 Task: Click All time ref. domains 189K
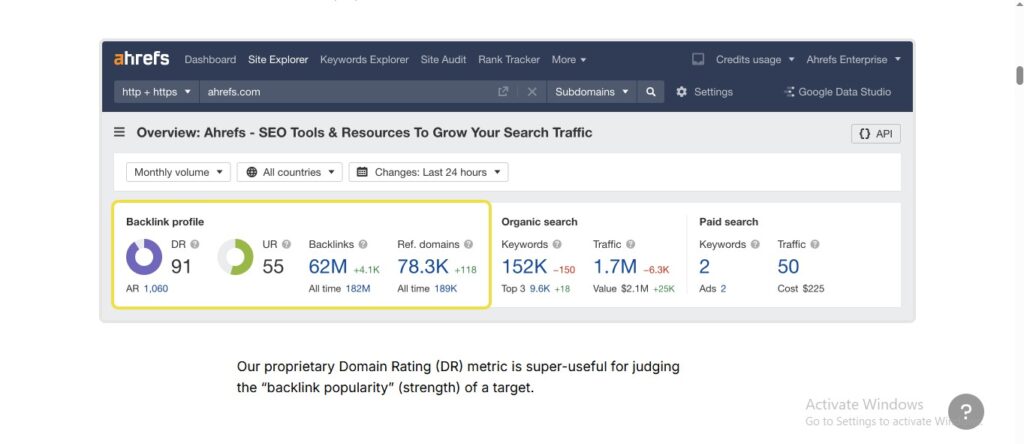445,288
